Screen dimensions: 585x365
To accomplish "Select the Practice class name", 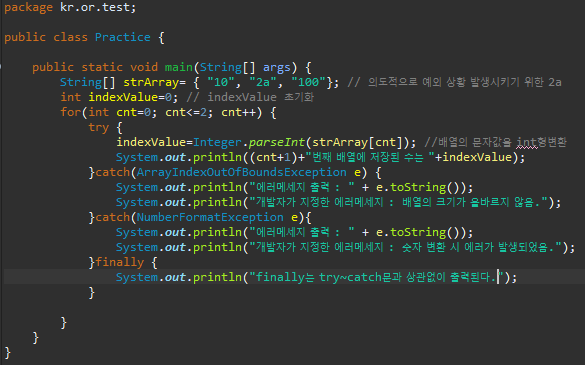I will coord(123,37).
